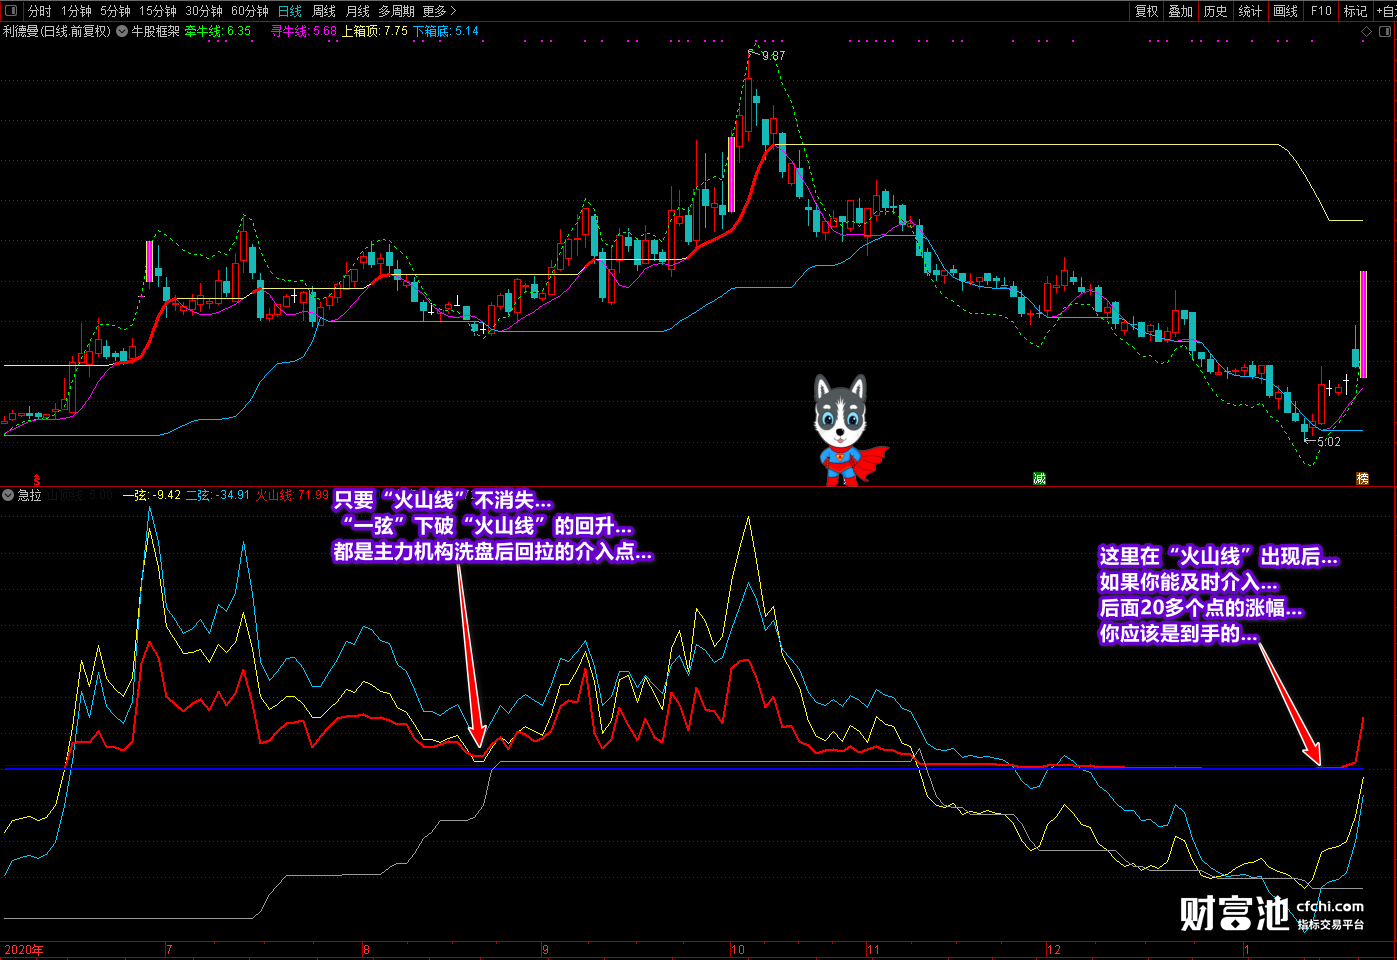1397x960 pixels.
Task: Switch to 周线 weekly tab
Action: coord(324,11)
